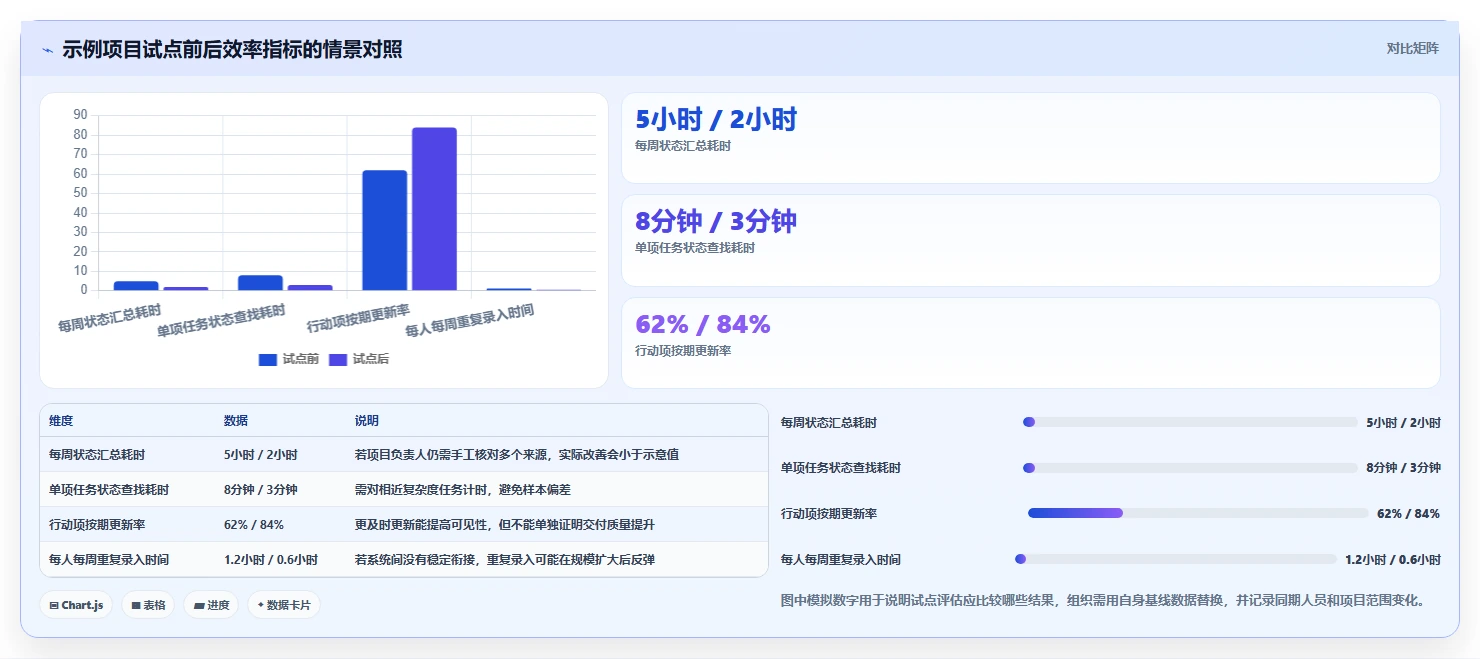Click the 行动项按期更新率 progress bar
1480x659 pixels.
pyautogui.click(x=1198, y=513)
